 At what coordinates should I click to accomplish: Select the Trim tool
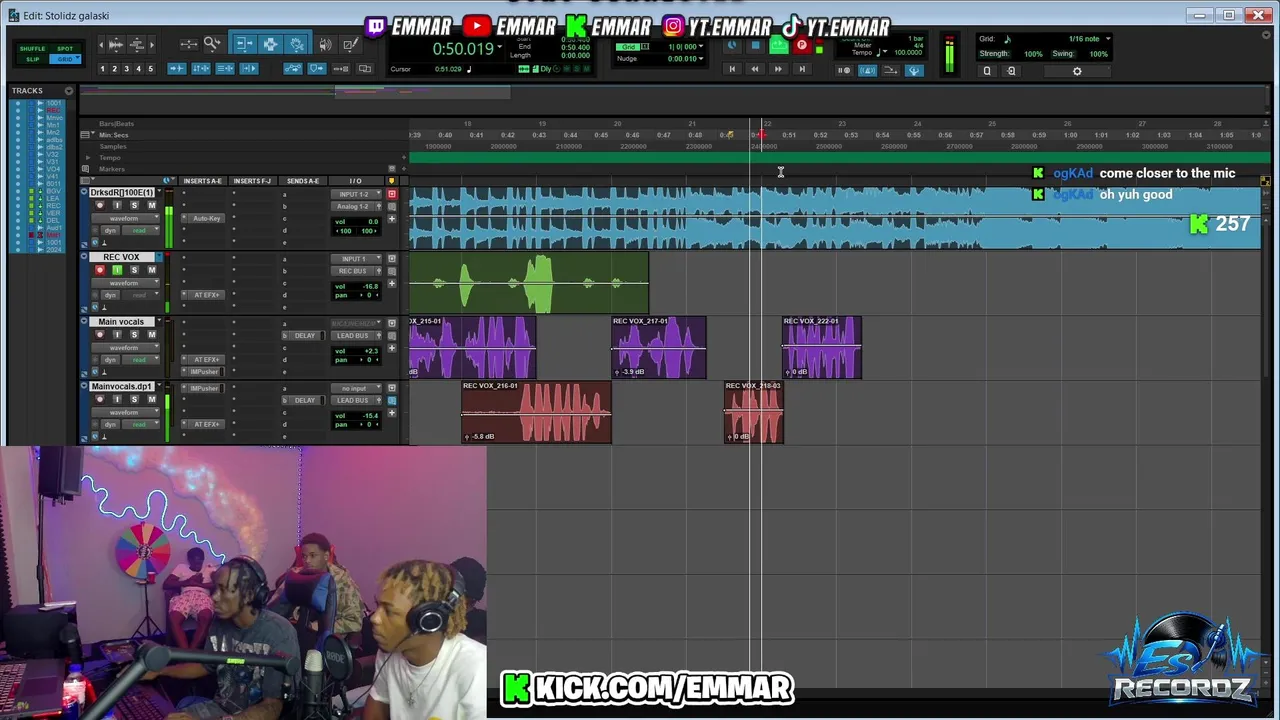[244, 44]
